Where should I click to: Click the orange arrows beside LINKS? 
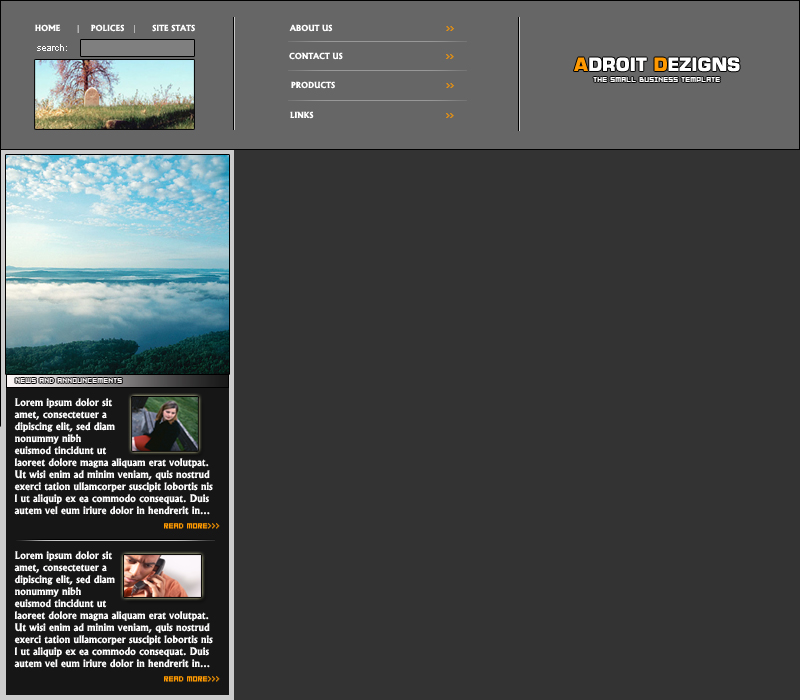click(x=450, y=116)
